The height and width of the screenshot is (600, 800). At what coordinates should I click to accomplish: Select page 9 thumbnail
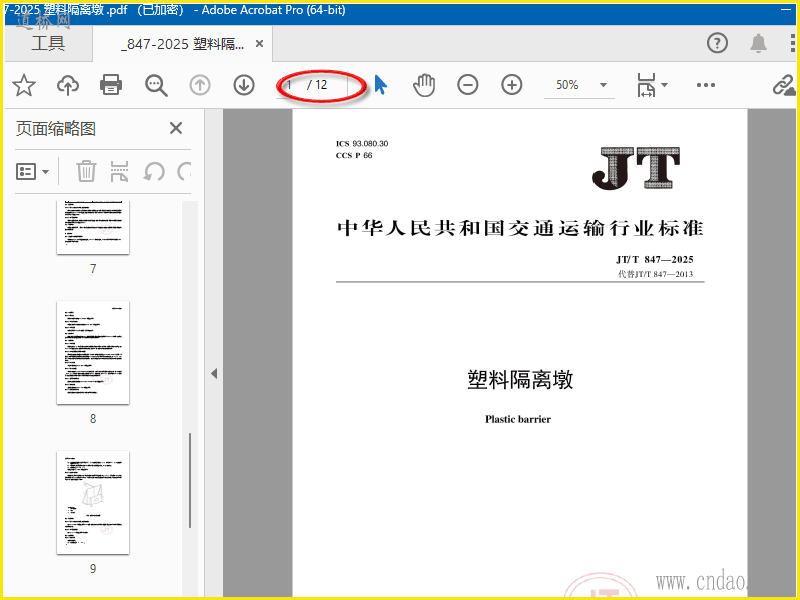click(93, 503)
